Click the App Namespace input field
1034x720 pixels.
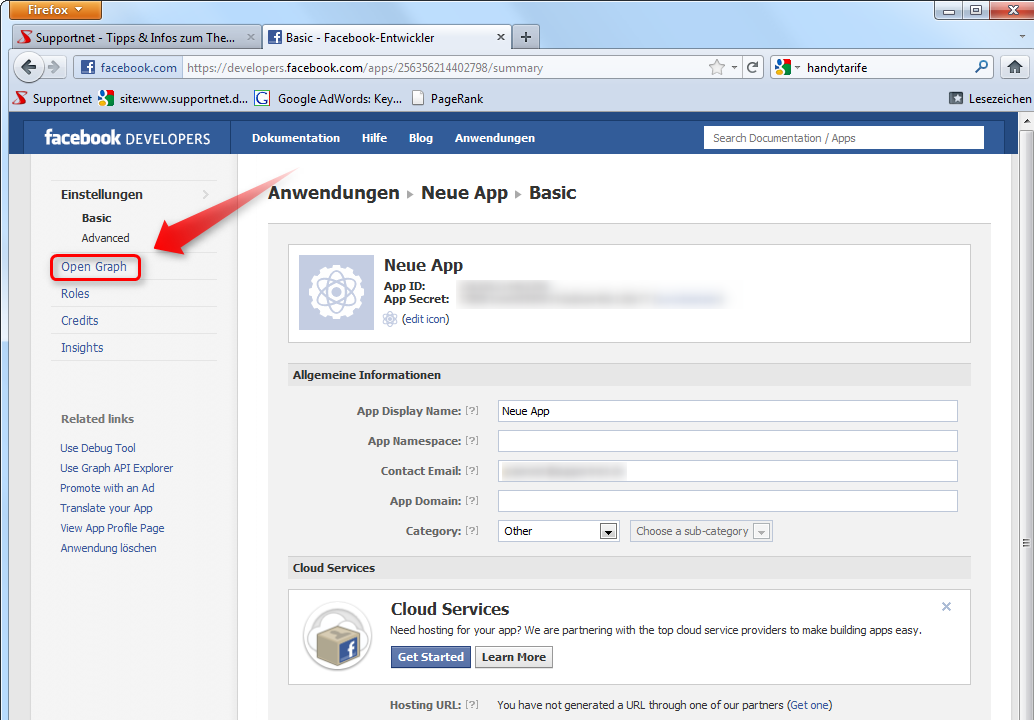(x=727, y=440)
